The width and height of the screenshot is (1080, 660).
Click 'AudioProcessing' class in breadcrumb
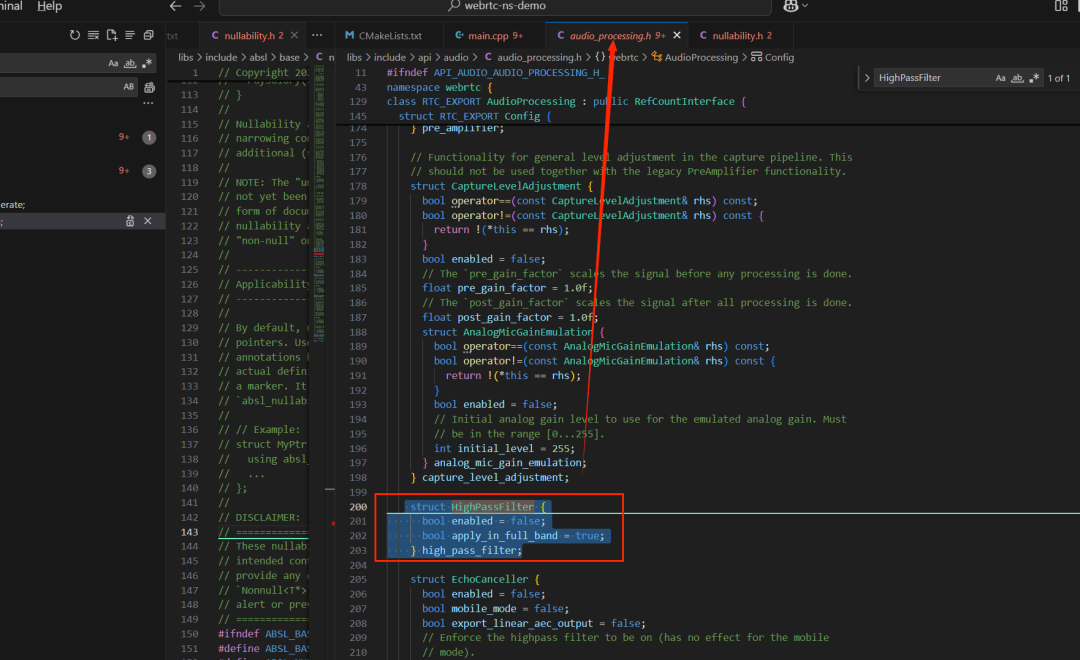700,57
